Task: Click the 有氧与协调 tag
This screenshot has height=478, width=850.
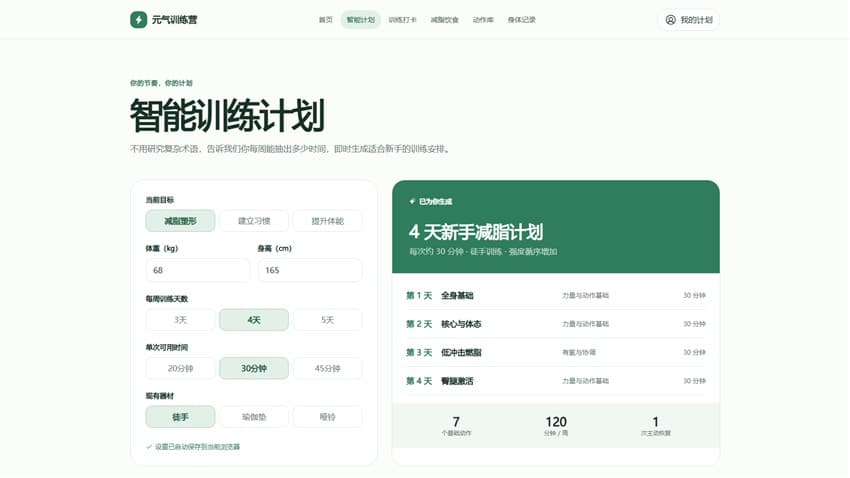Action: pyautogui.click(x=579, y=352)
